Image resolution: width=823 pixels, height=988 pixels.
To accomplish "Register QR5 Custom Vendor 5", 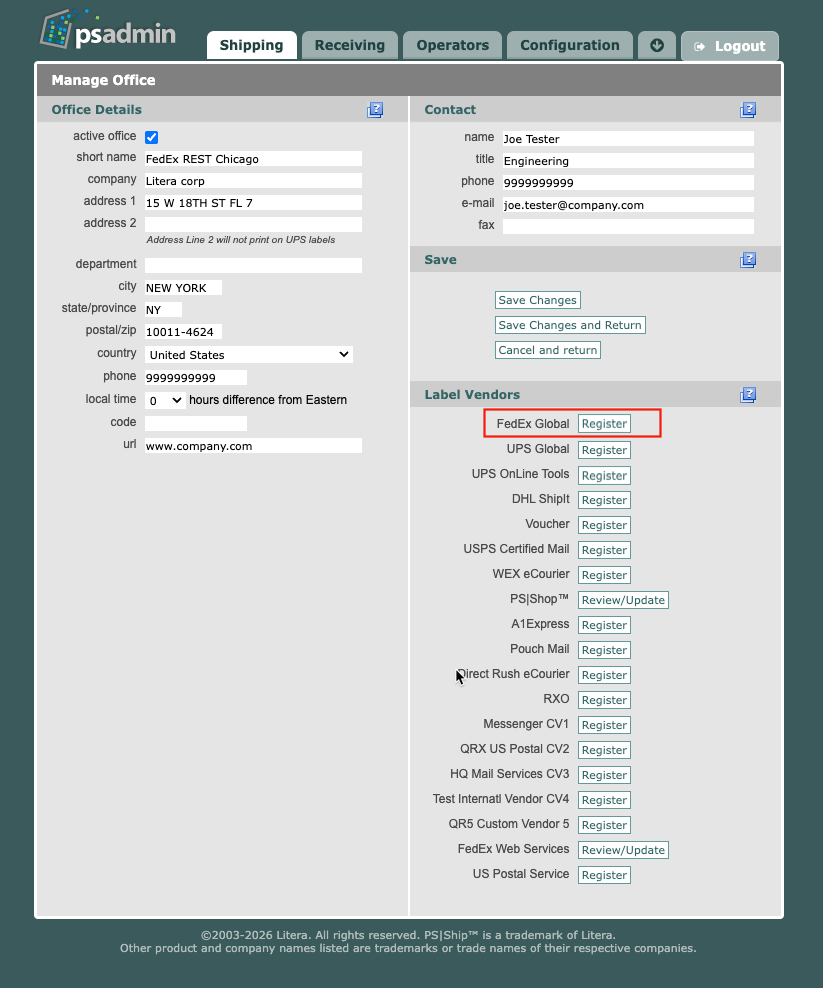I will [x=604, y=825].
